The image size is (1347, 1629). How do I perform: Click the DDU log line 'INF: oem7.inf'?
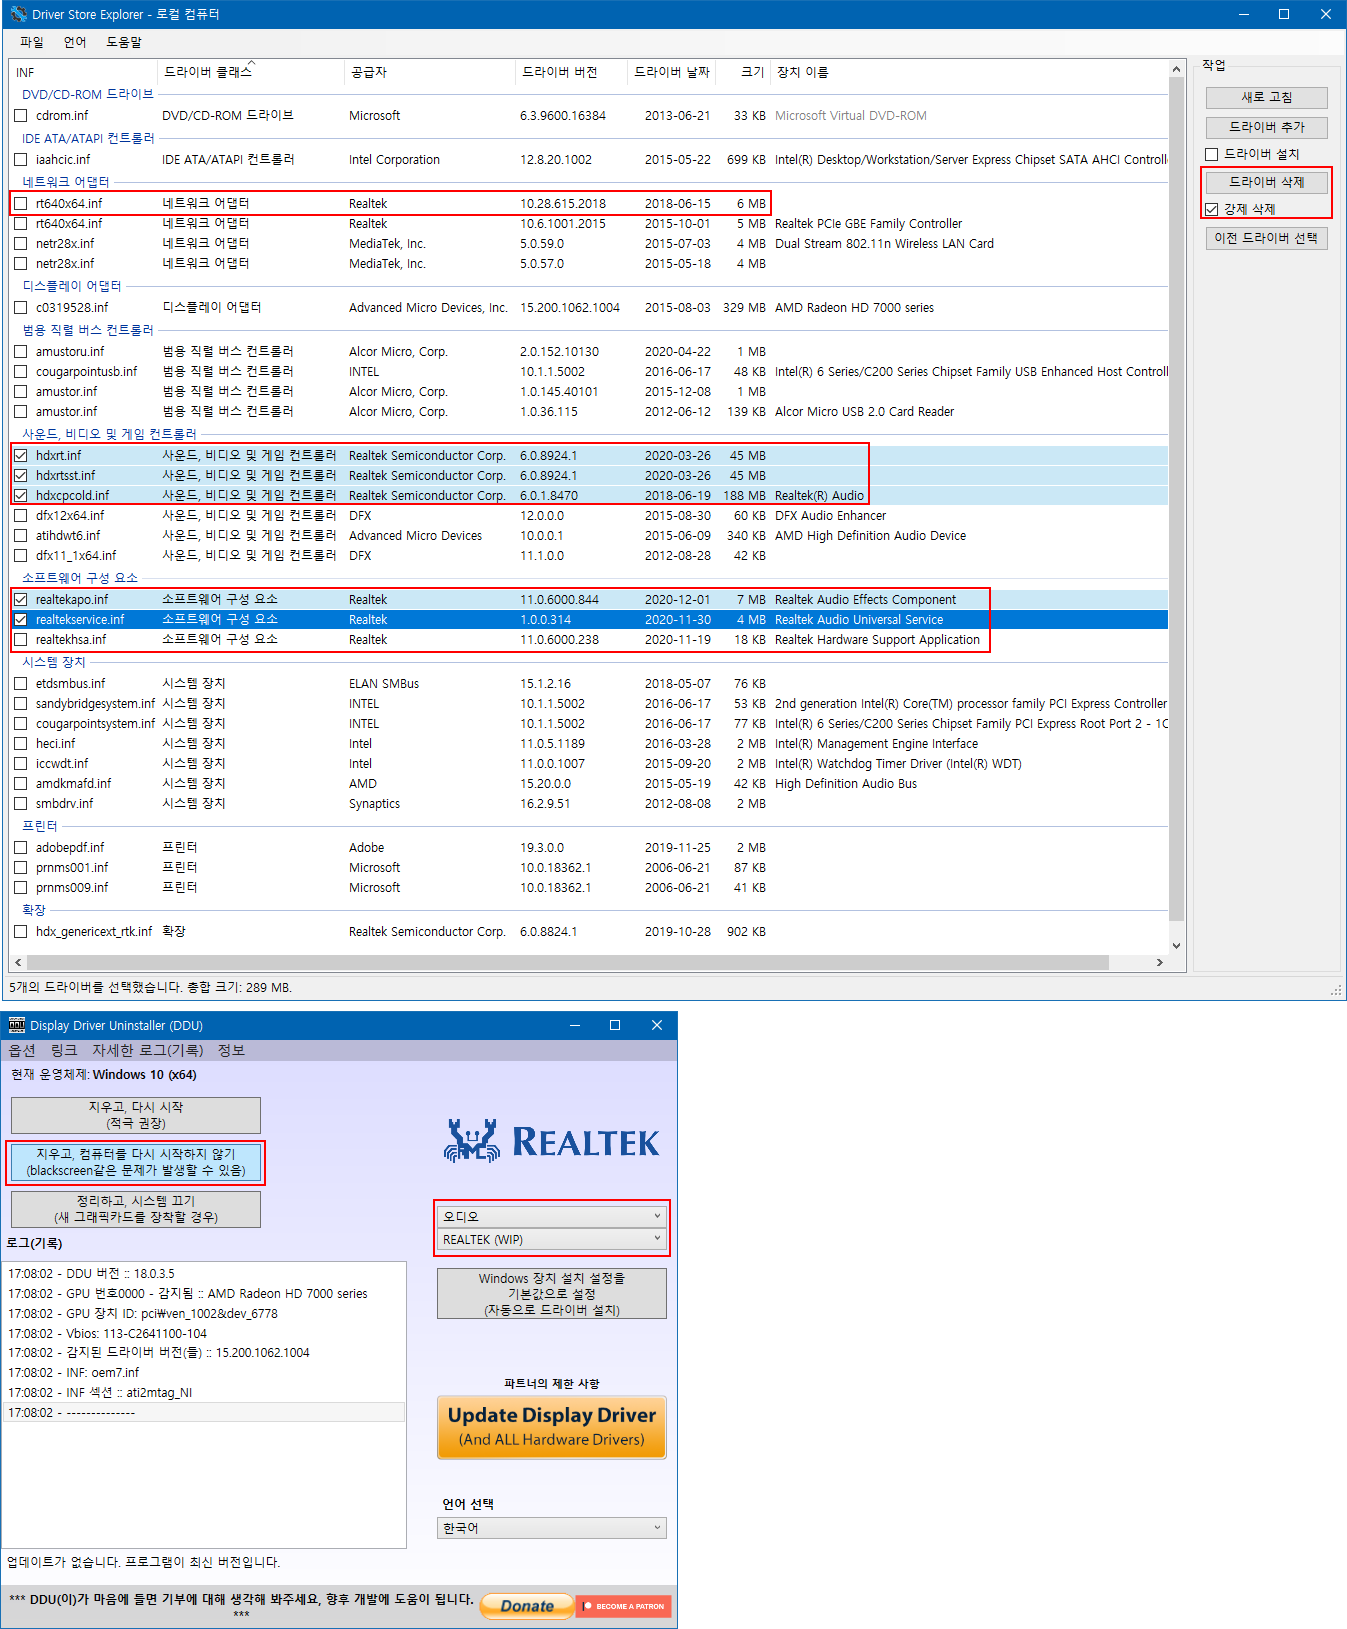pyautogui.click(x=74, y=1373)
